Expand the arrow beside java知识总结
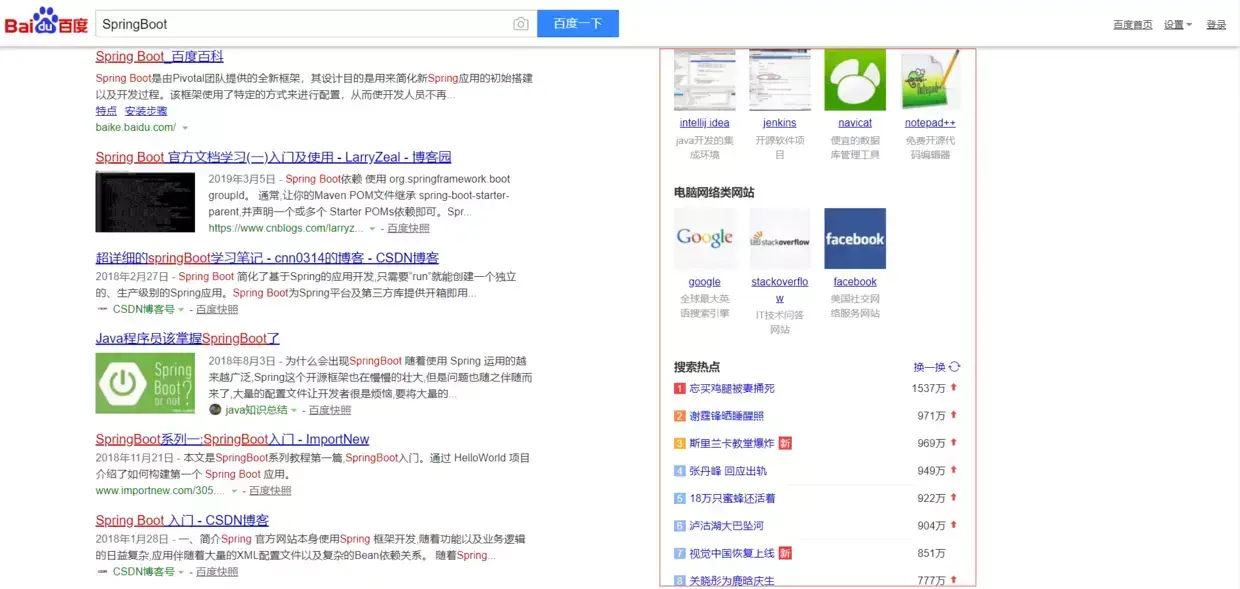This screenshot has height=589, width=1240. pyautogui.click(x=294, y=410)
